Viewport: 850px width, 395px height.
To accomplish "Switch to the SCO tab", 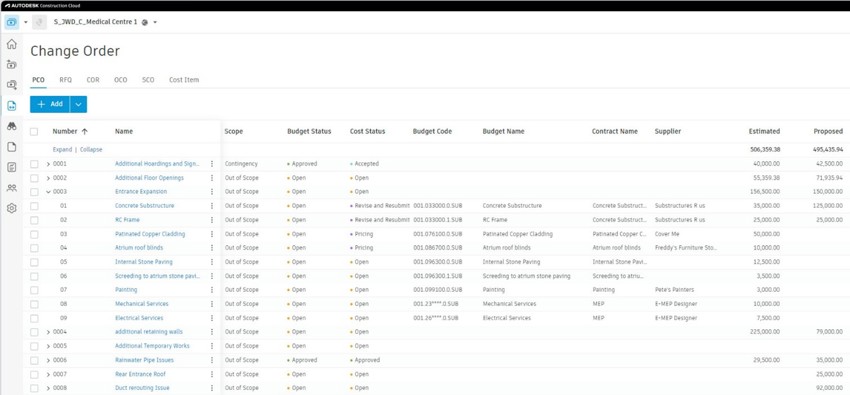I will [x=148, y=80].
